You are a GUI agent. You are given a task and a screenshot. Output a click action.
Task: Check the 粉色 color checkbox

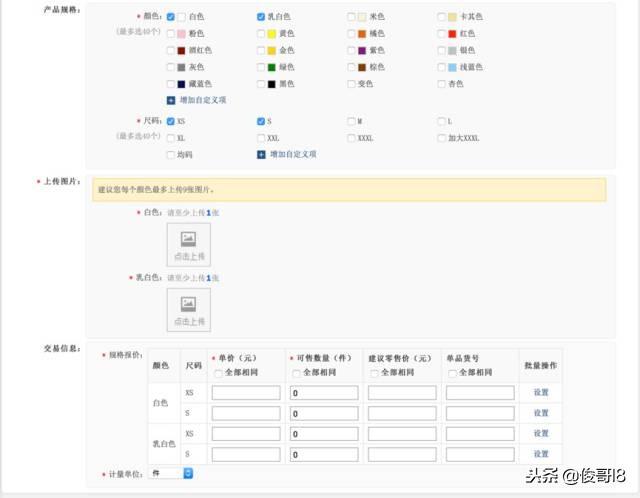pos(171,33)
